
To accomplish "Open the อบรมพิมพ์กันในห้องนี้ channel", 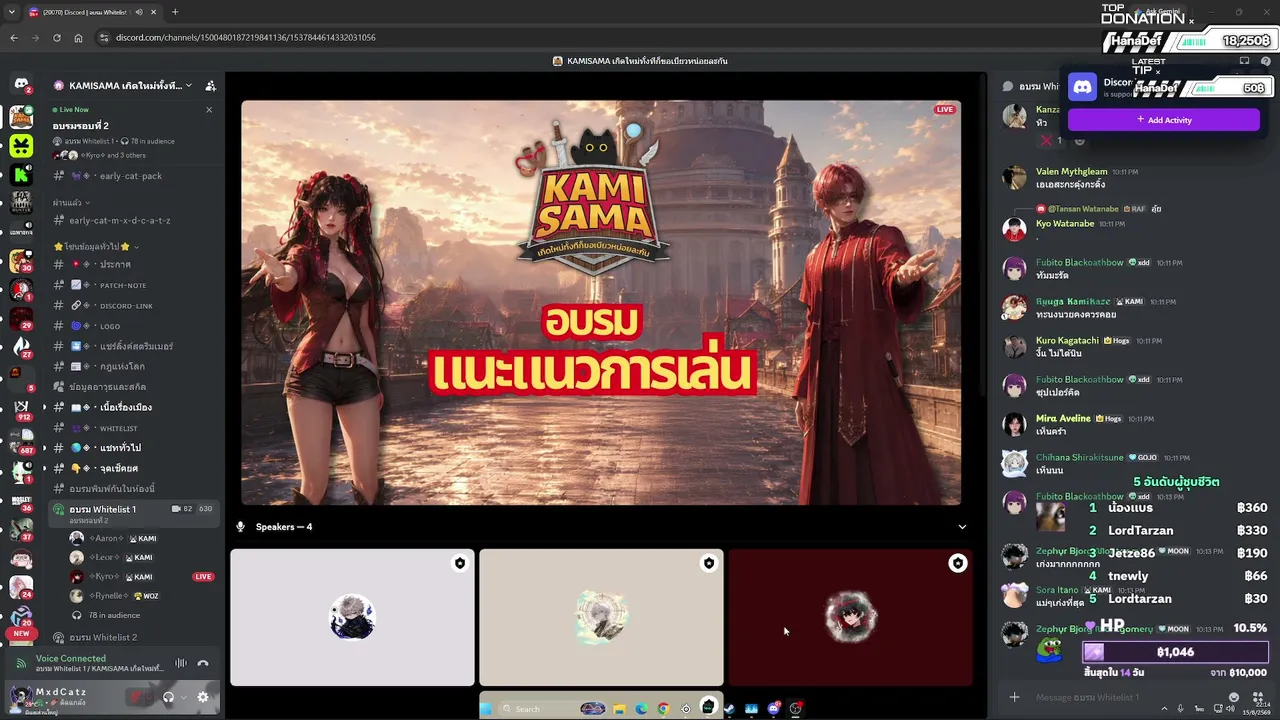I will (133, 489).
